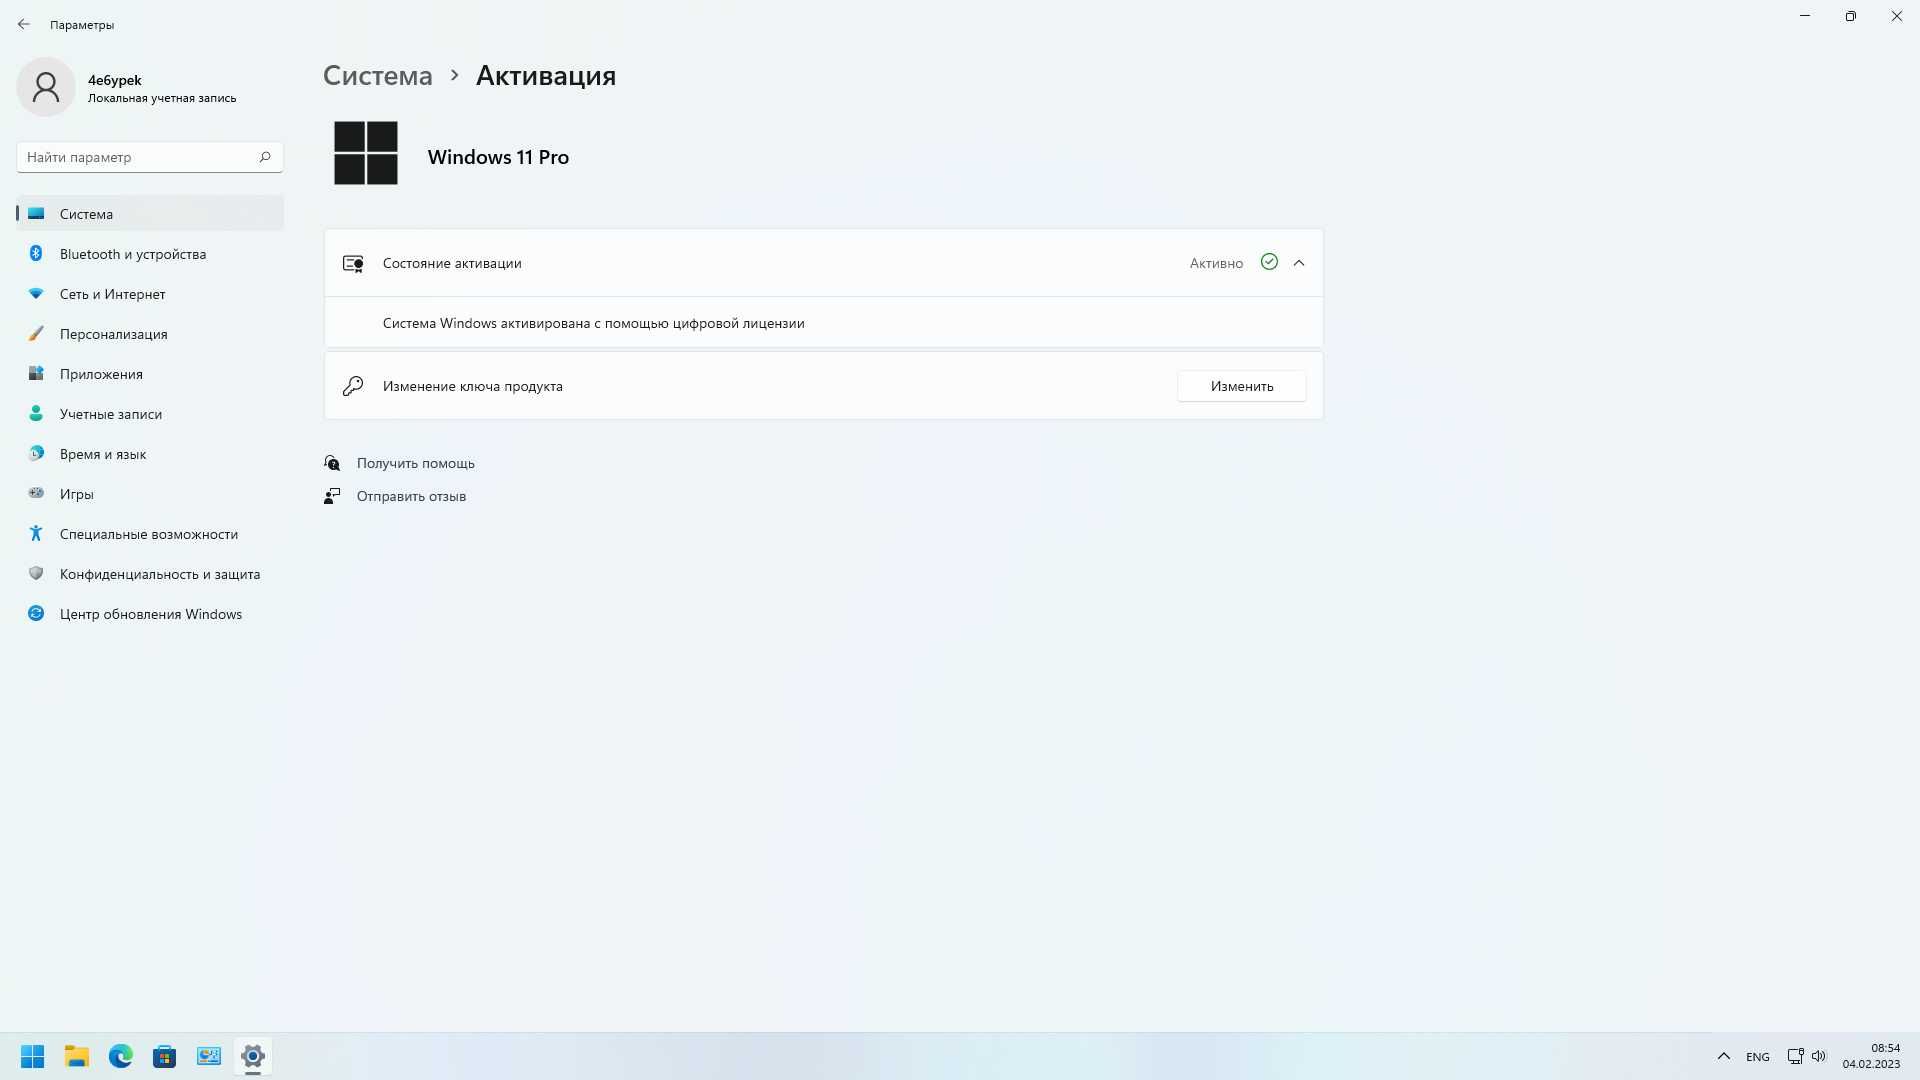Click the green Активно checkmark icon
The width and height of the screenshot is (1920, 1080).
point(1269,262)
